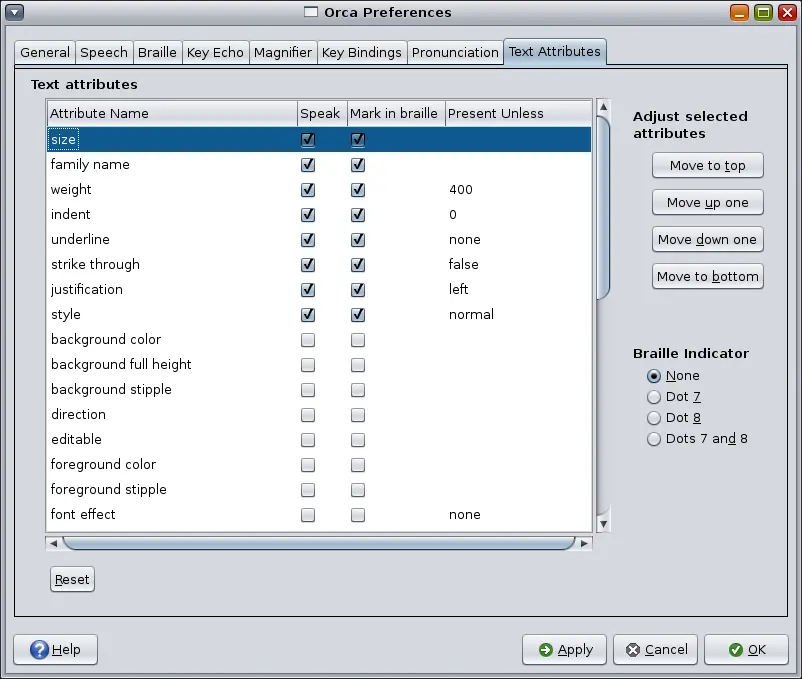
Task: Check Speak for foreground color
Action: pyautogui.click(x=308, y=465)
